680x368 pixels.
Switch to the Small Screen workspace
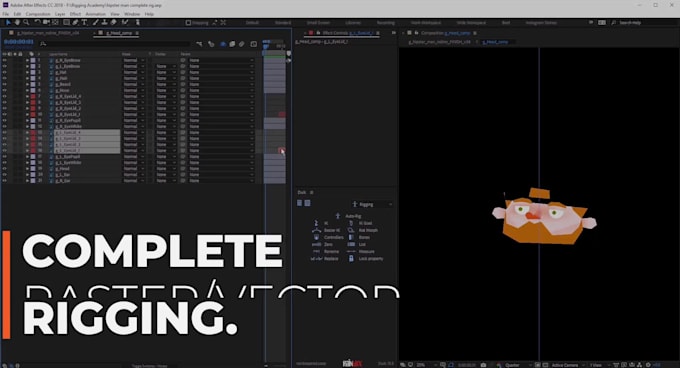coord(318,23)
